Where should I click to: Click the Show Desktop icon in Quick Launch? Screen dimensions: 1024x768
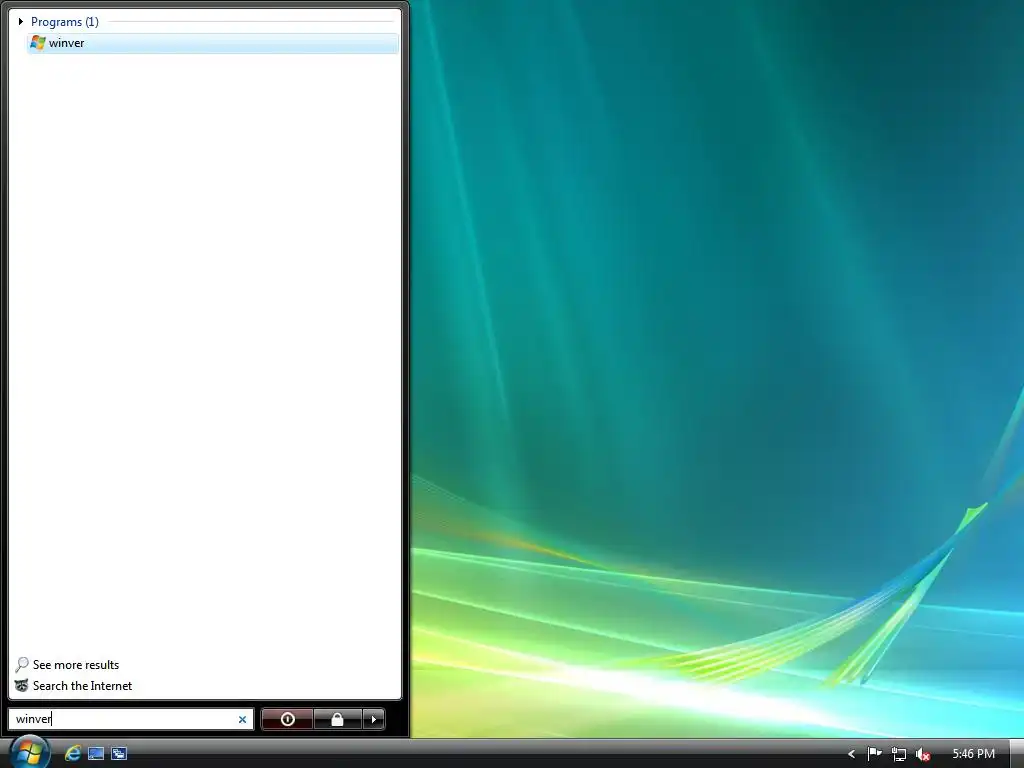coord(96,753)
